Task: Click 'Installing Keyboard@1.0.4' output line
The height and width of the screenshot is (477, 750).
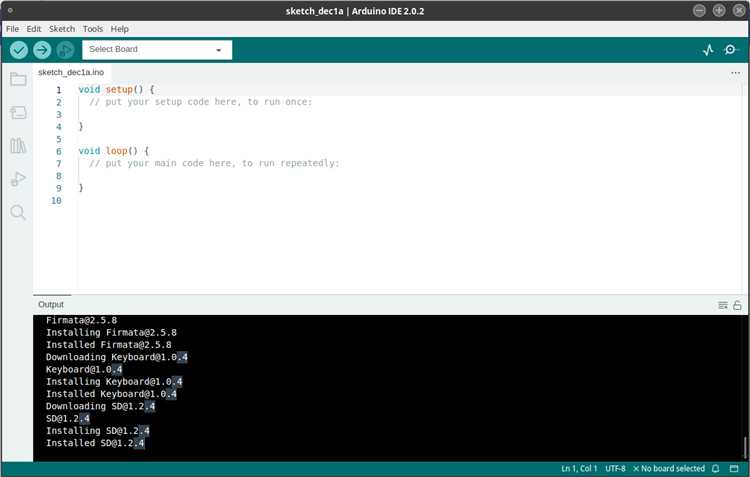Action: point(114,381)
